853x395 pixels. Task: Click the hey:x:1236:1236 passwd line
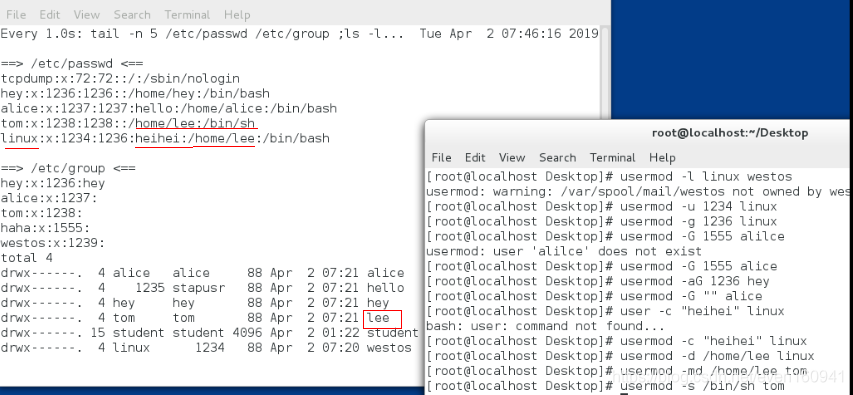coord(135,93)
